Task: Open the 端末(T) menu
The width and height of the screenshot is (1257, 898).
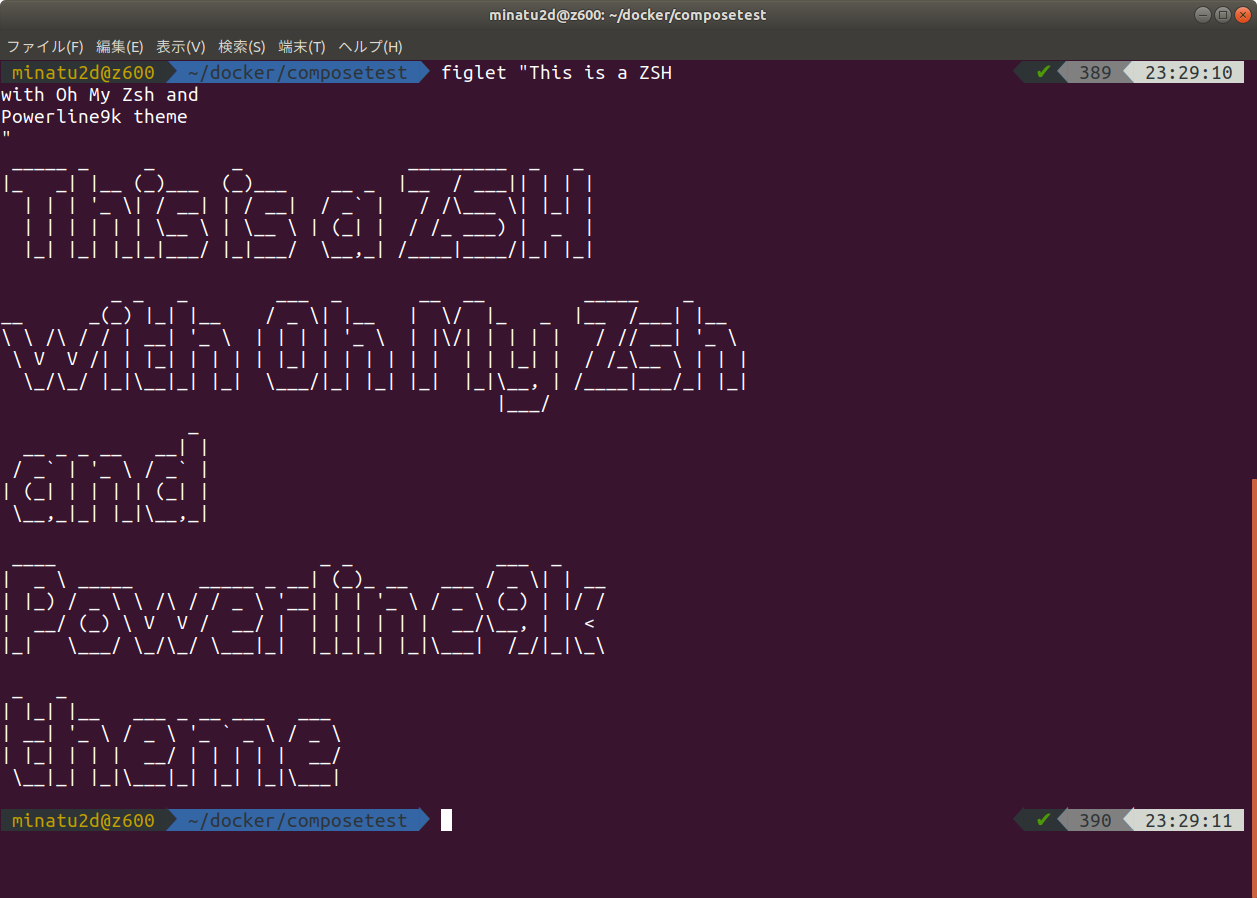Action: coord(302,47)
